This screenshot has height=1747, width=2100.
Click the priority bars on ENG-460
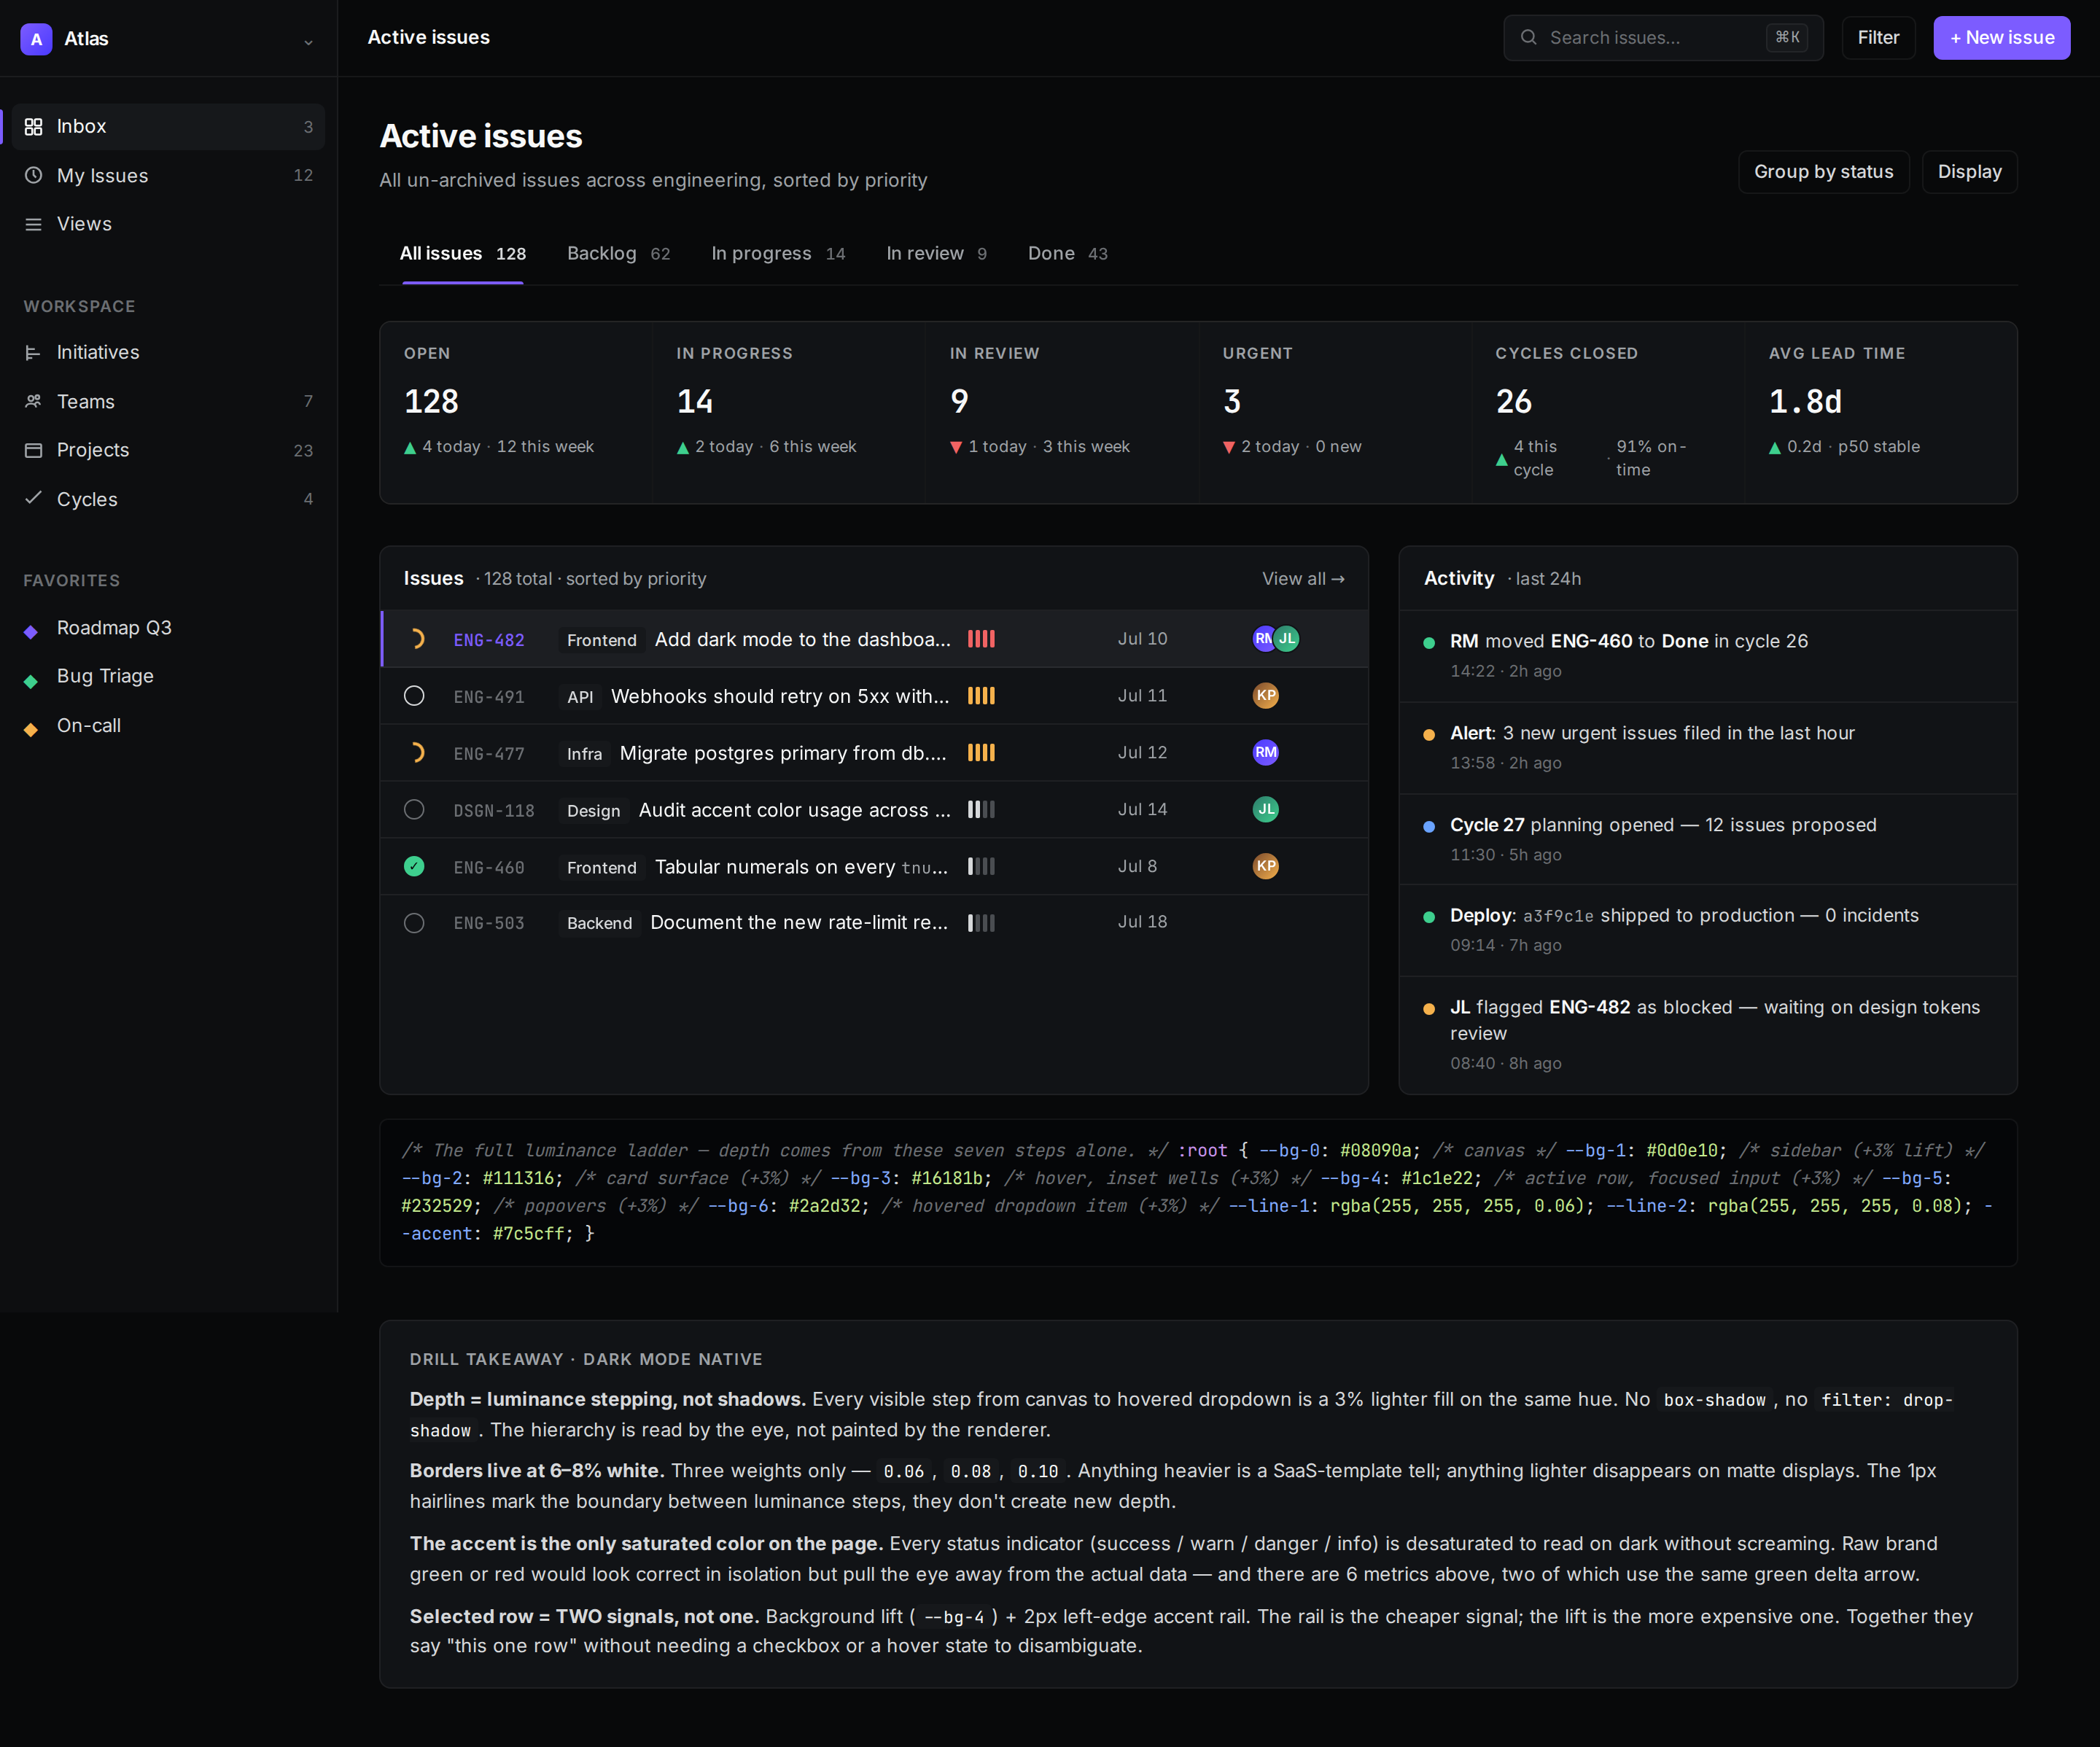point(981,867)
